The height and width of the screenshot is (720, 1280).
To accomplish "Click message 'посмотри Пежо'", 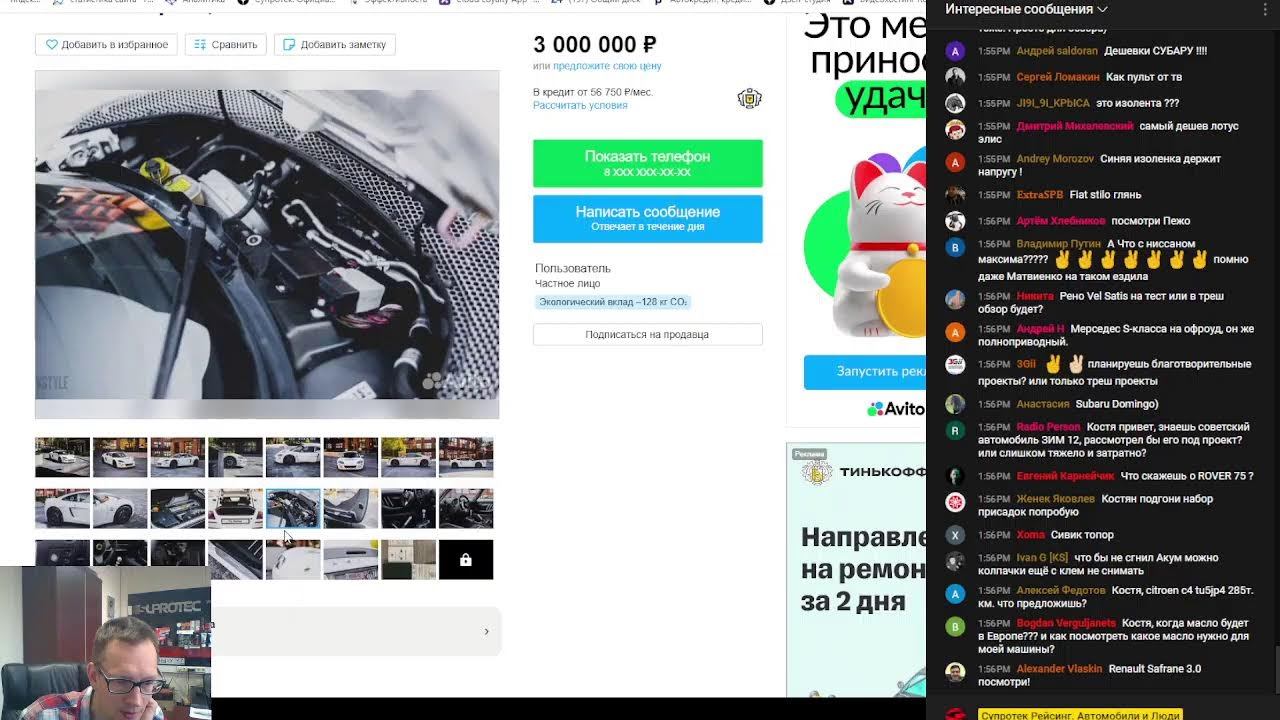I will pos(1151,221).
